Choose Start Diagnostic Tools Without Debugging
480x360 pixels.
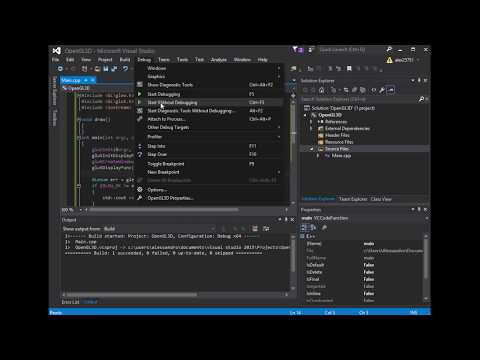click(x=209, y=111)
